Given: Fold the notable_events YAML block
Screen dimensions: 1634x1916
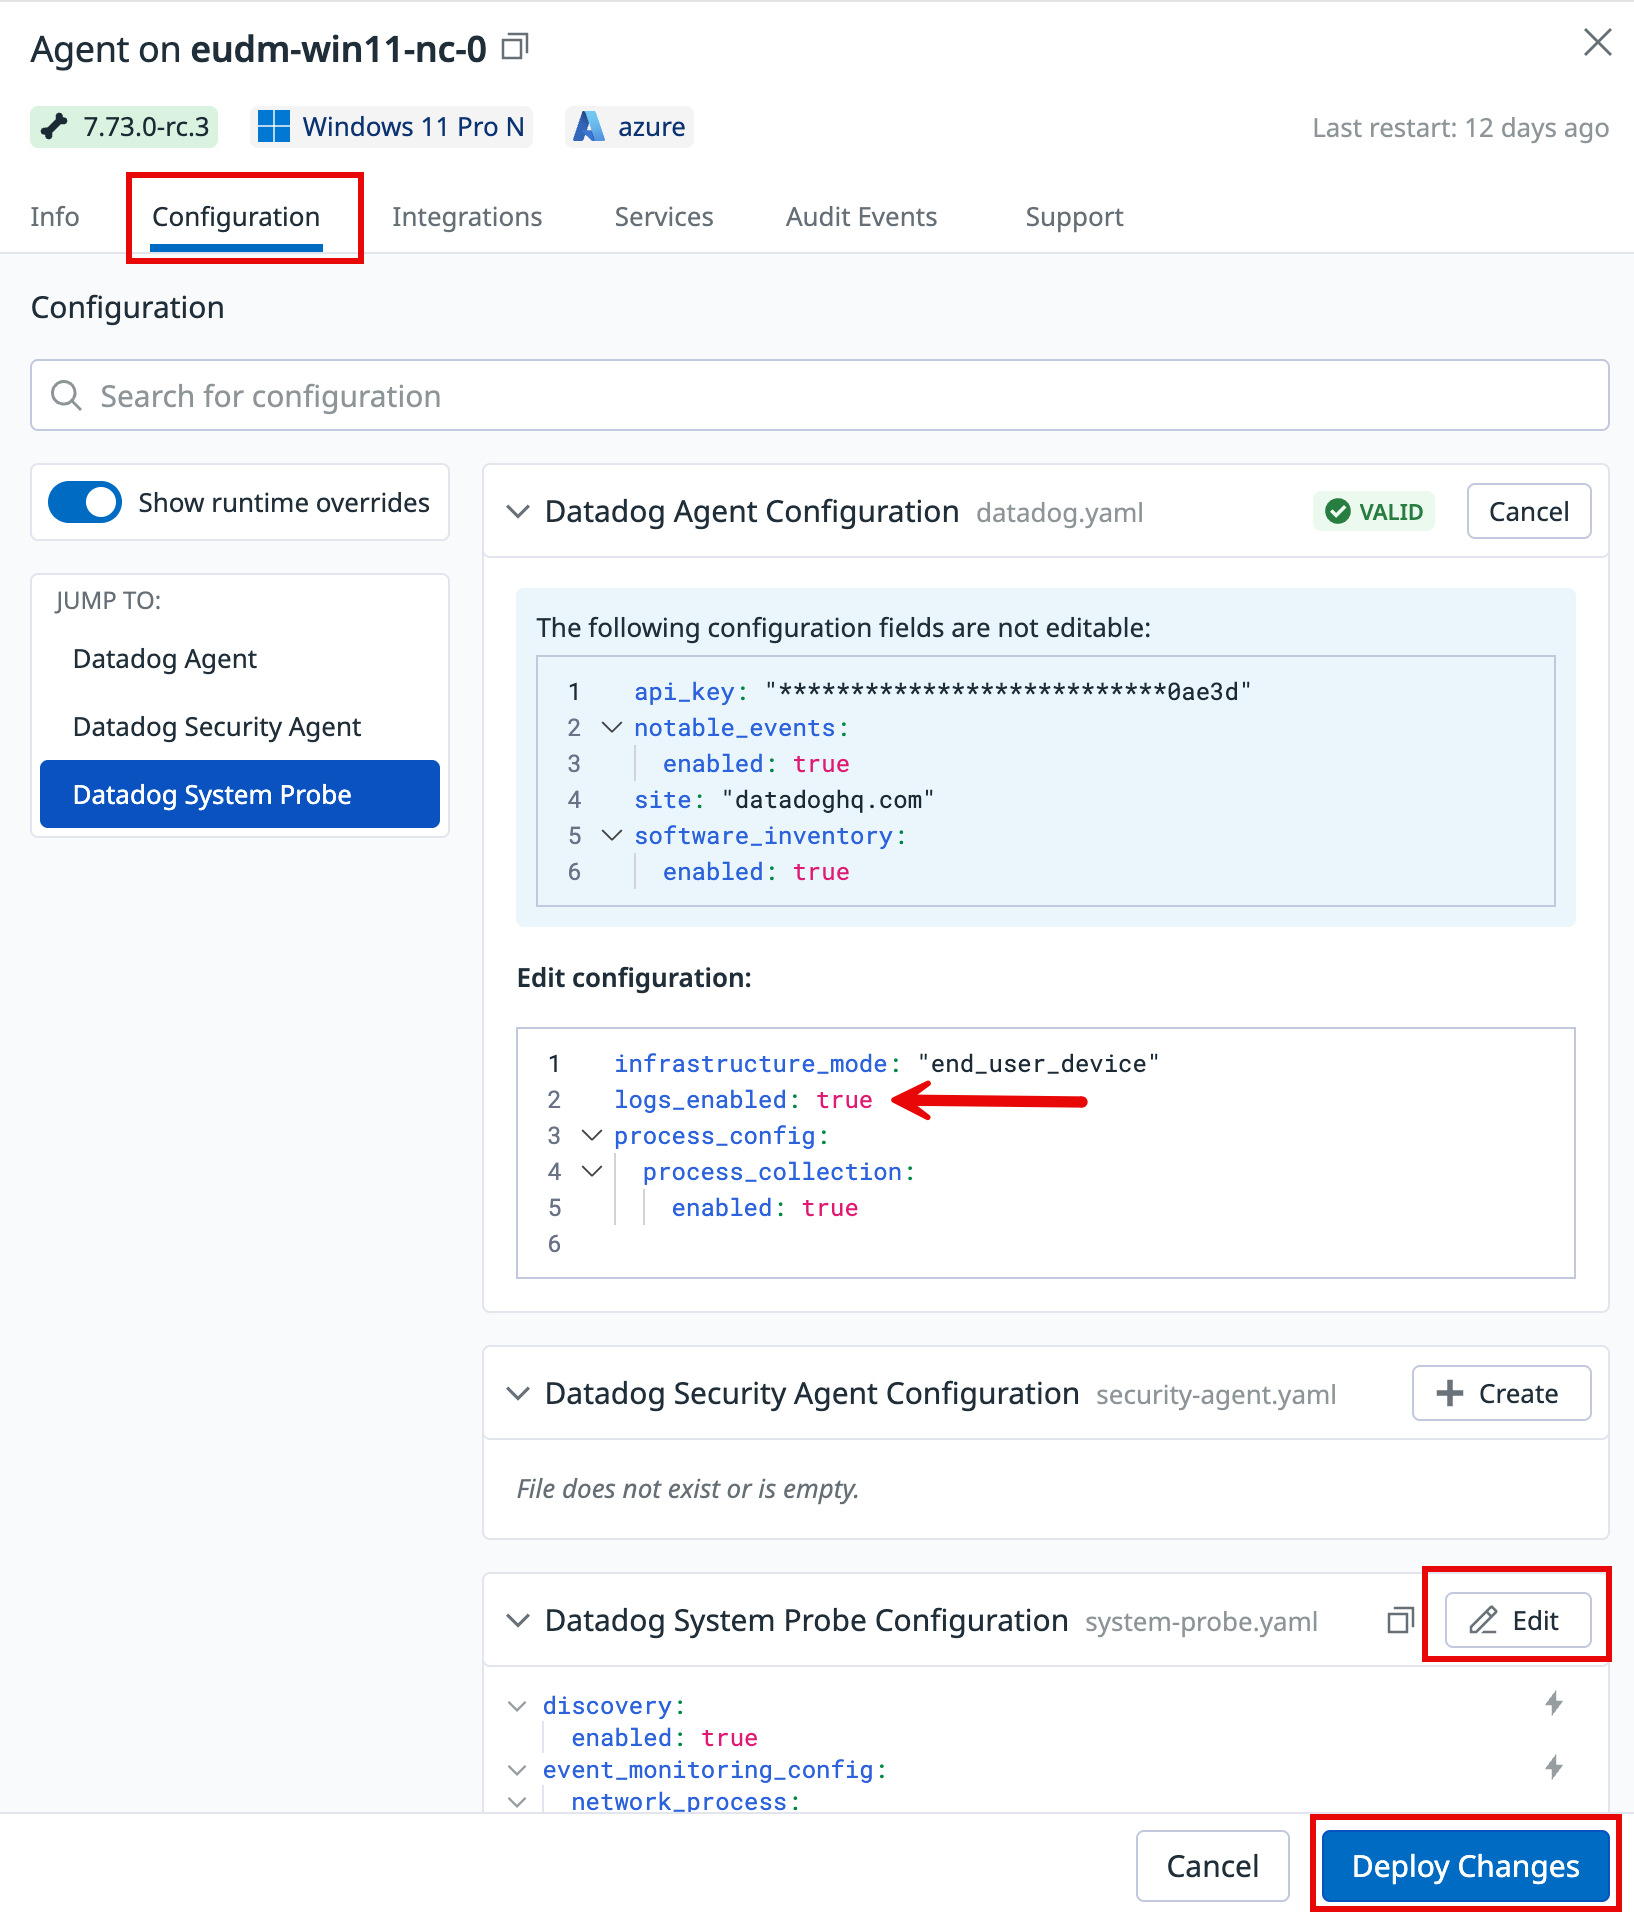Looking at the screenshot, I should coord(612,728).
